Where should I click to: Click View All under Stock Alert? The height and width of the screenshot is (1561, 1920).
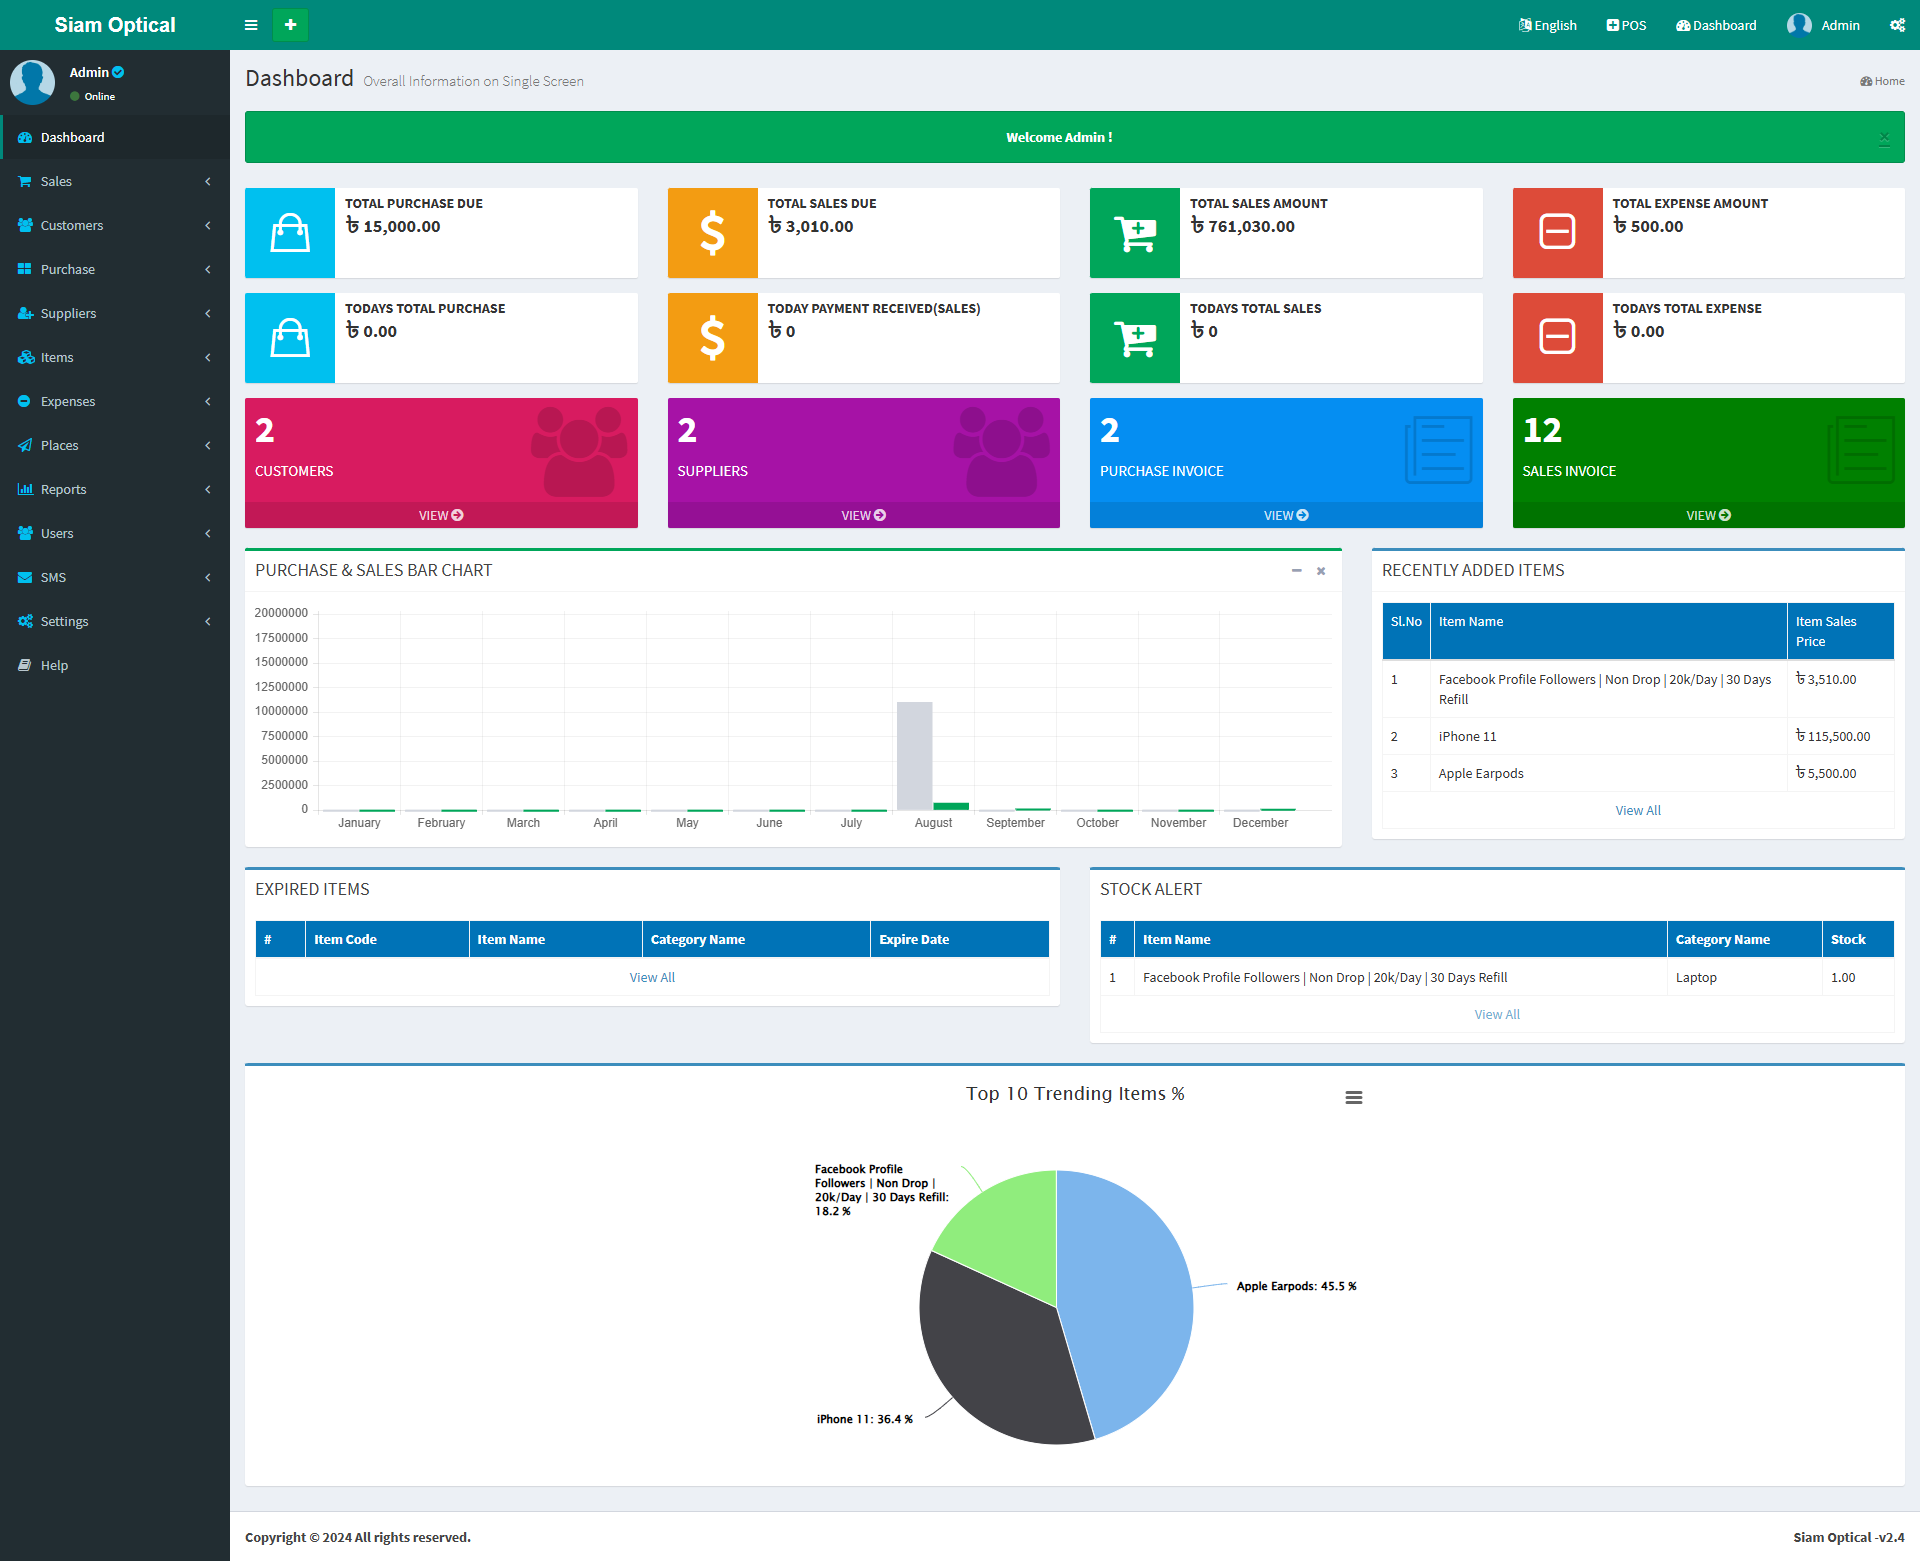[1496, 1014]
